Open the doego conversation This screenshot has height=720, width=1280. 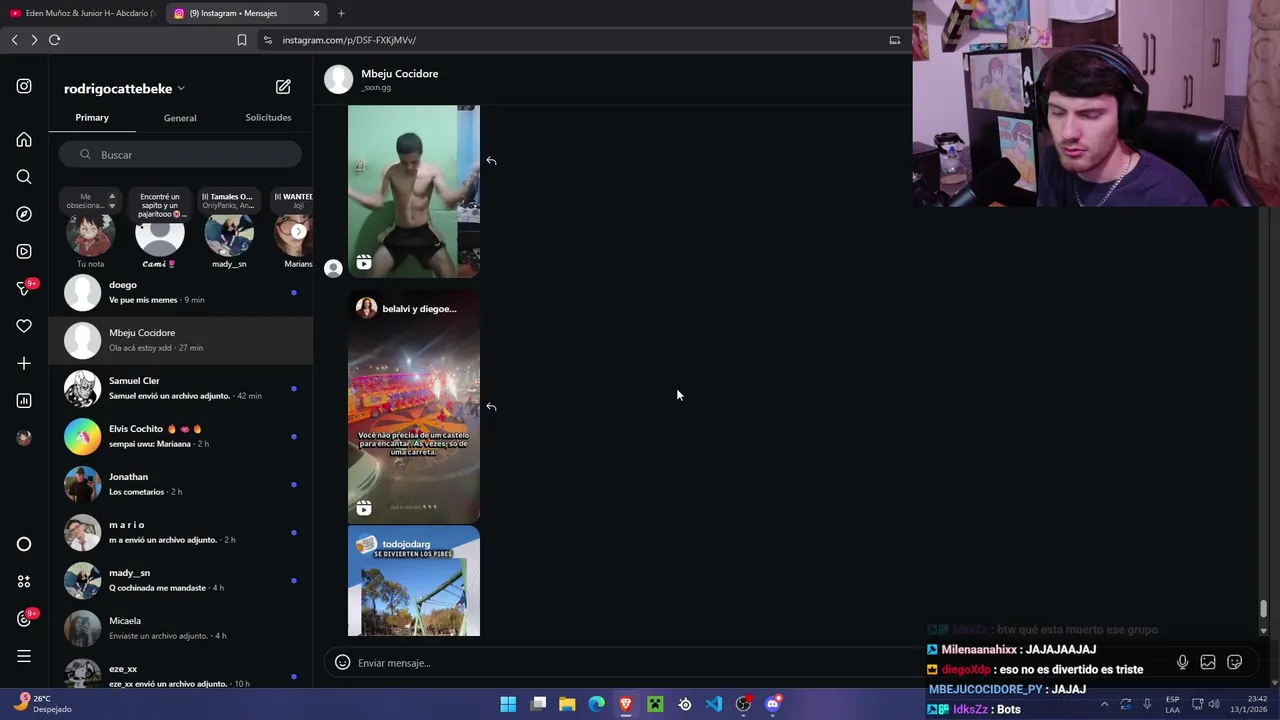tap(180, 292)
